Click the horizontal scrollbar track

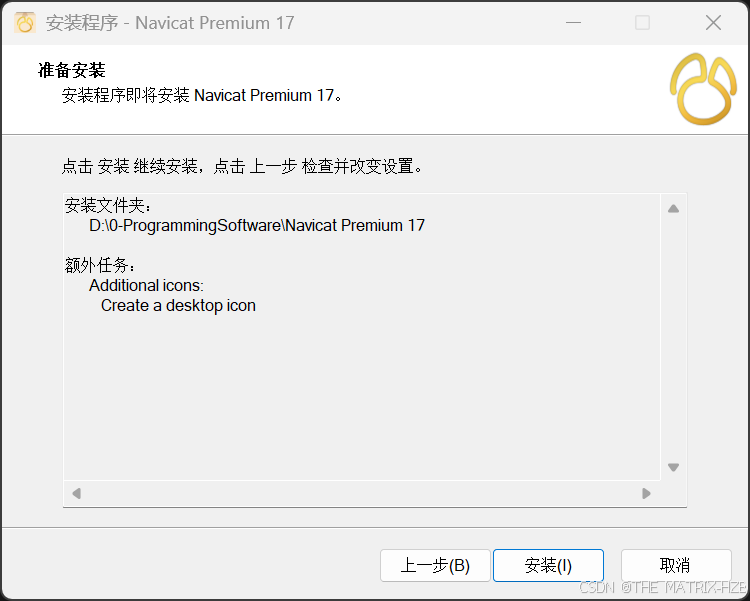(x=361, y=493)
